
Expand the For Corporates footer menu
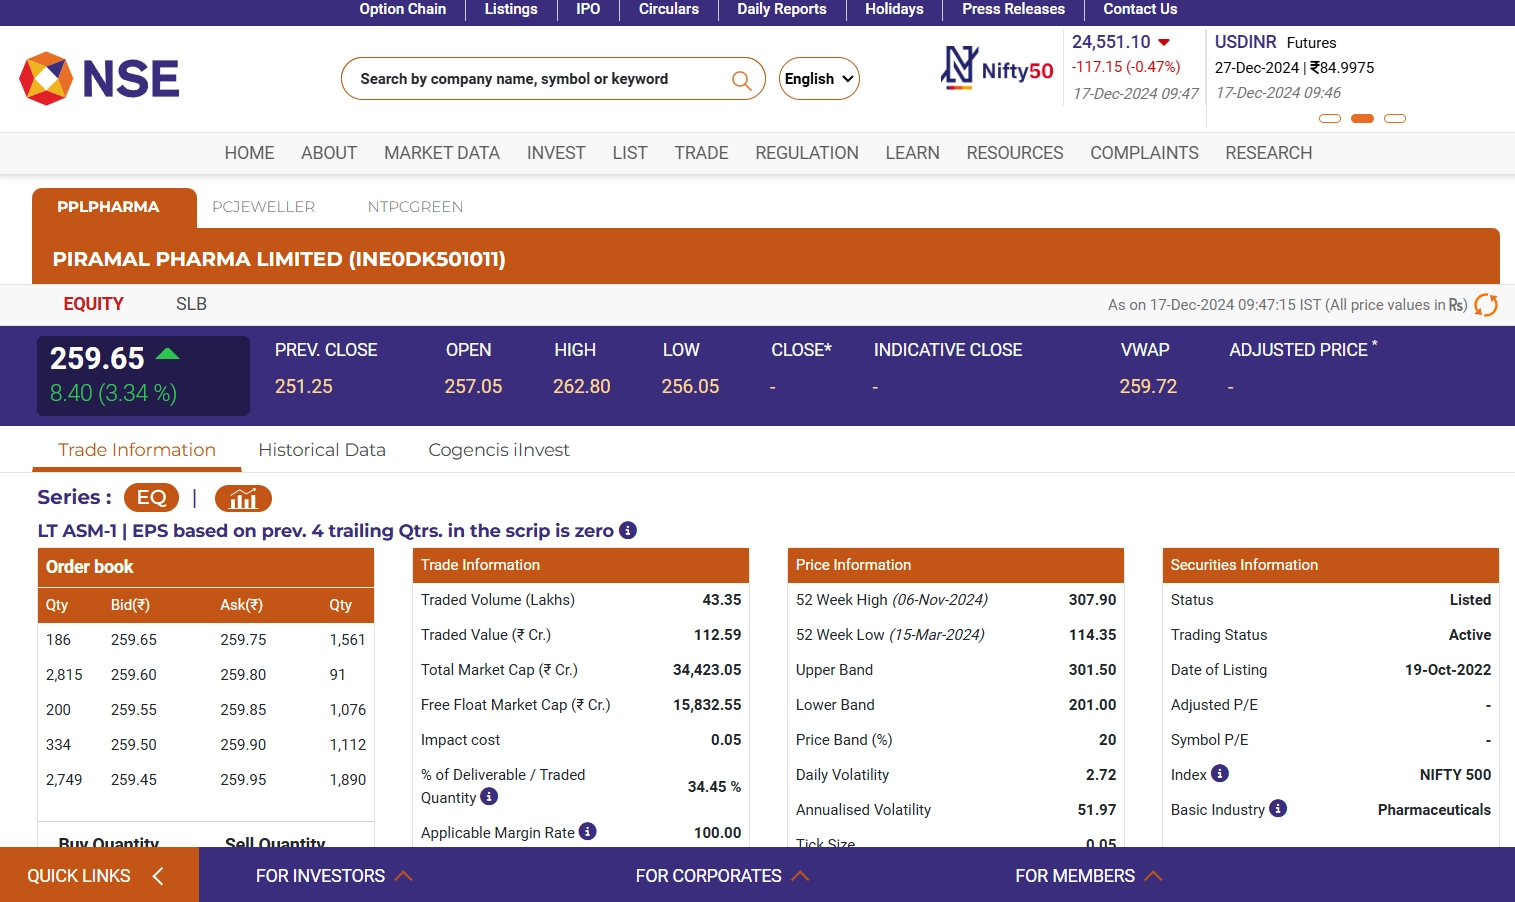coord(721,876)
